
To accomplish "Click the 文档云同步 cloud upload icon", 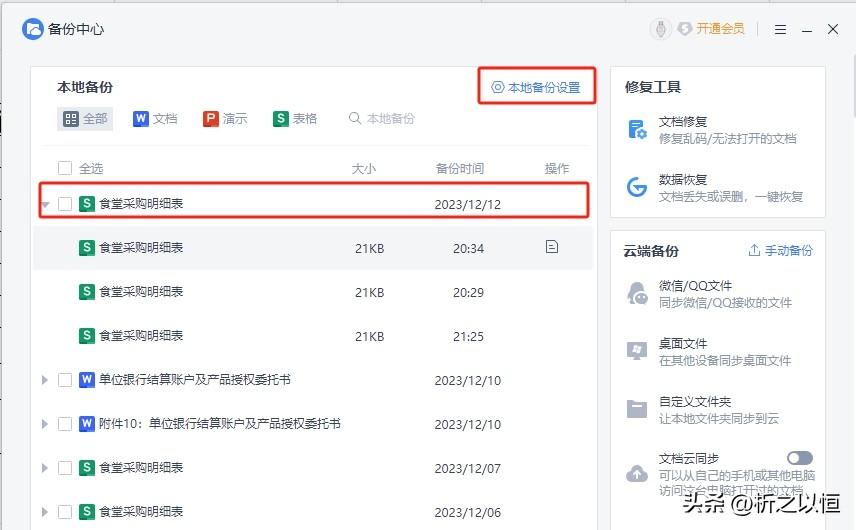I will [637, 473].
